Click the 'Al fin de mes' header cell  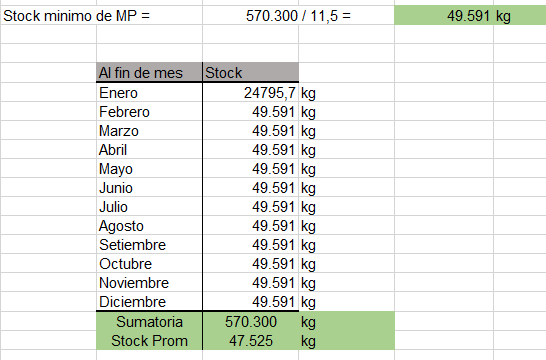(x=149, y=72)
